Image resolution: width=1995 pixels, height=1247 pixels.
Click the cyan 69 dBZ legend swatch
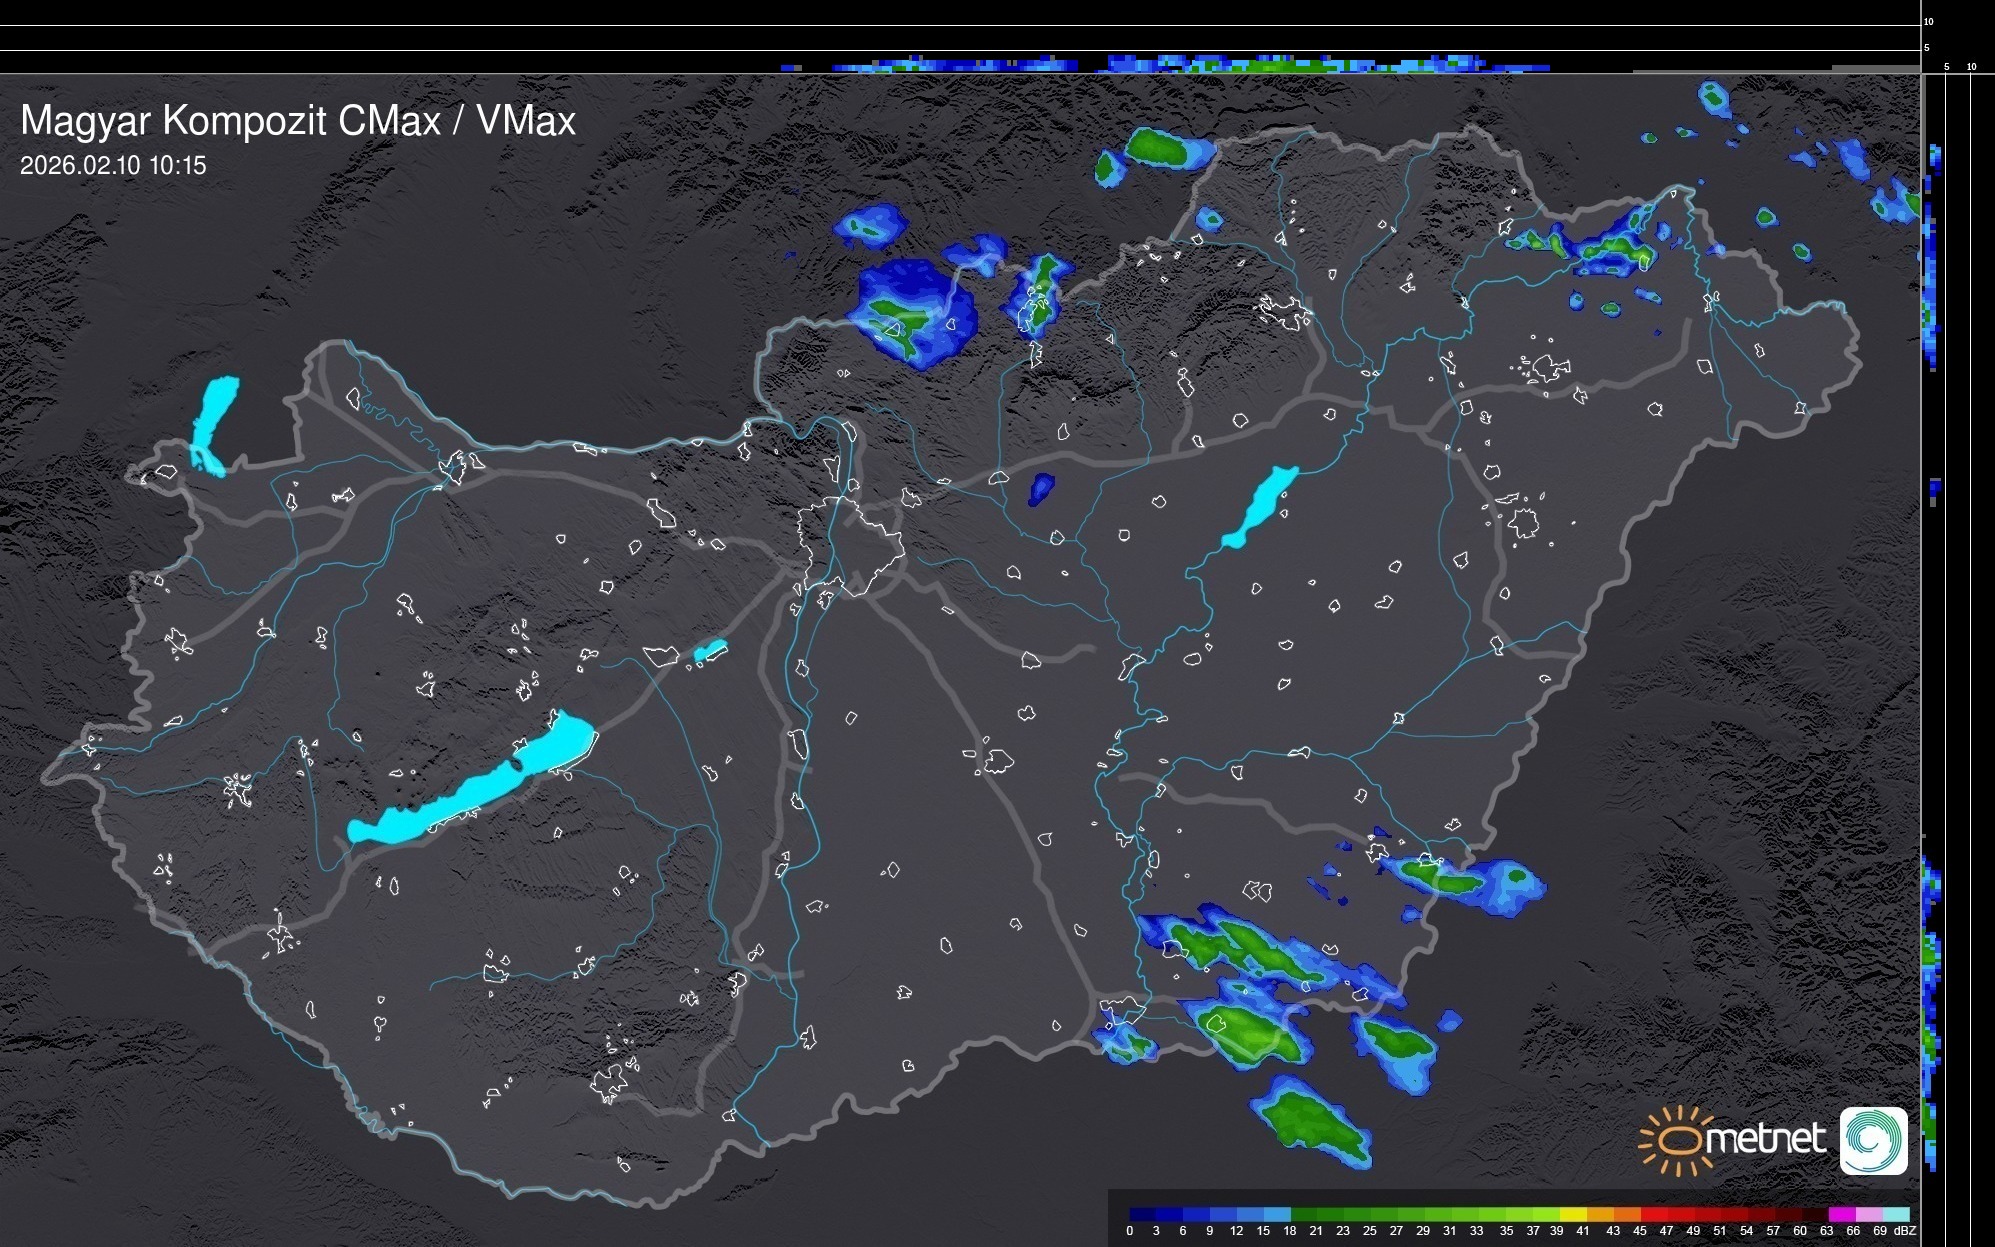[x=1896, y=1214]
